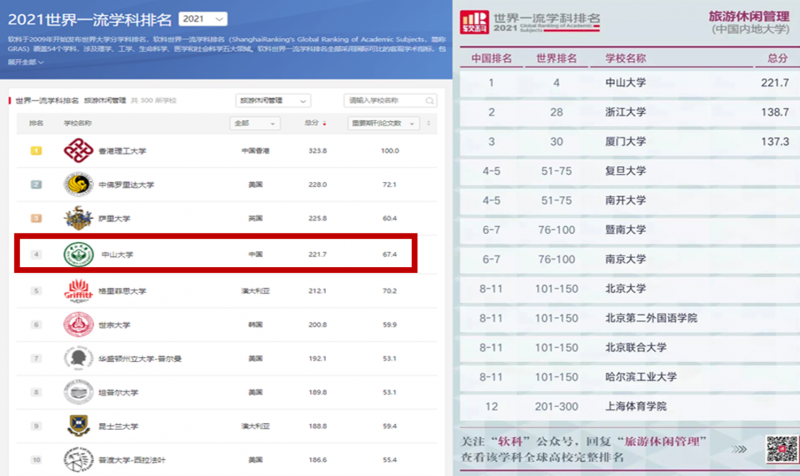Screen dimensions: 800x476
Task: Click the Sejong University red logo
Action: [x=78, y=324]
